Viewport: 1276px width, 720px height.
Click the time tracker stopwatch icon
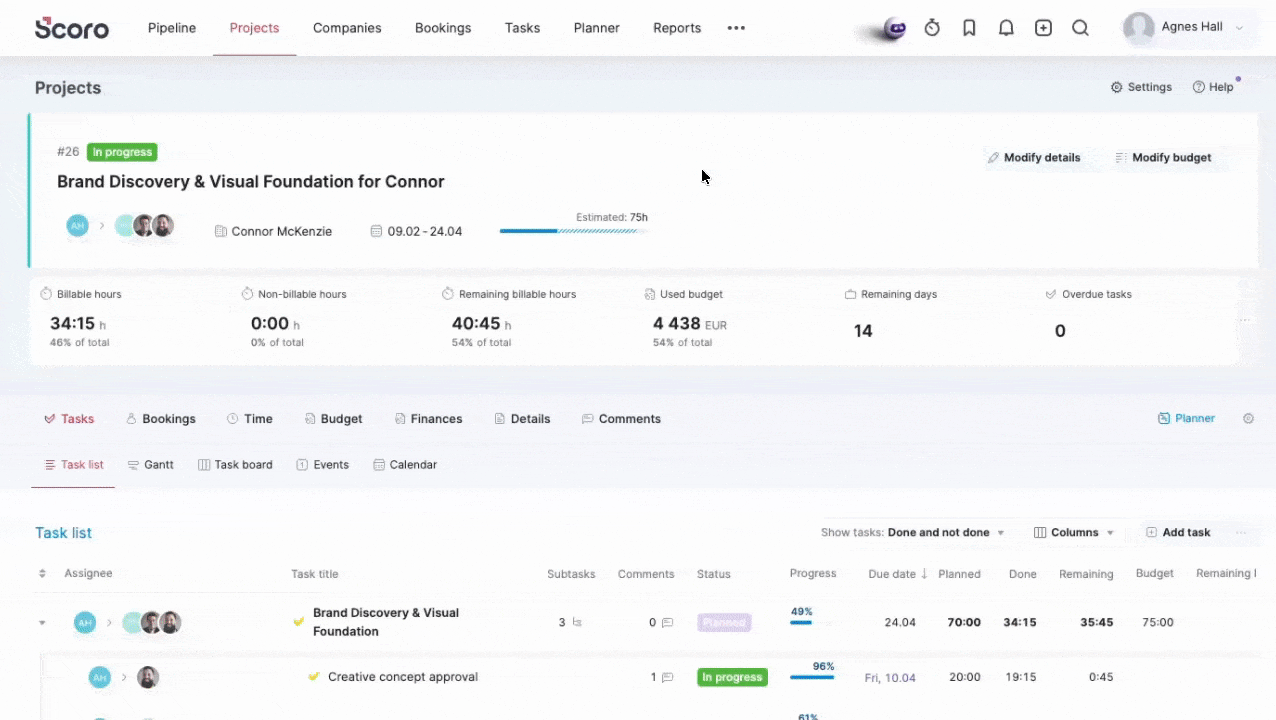pos(932,28)
